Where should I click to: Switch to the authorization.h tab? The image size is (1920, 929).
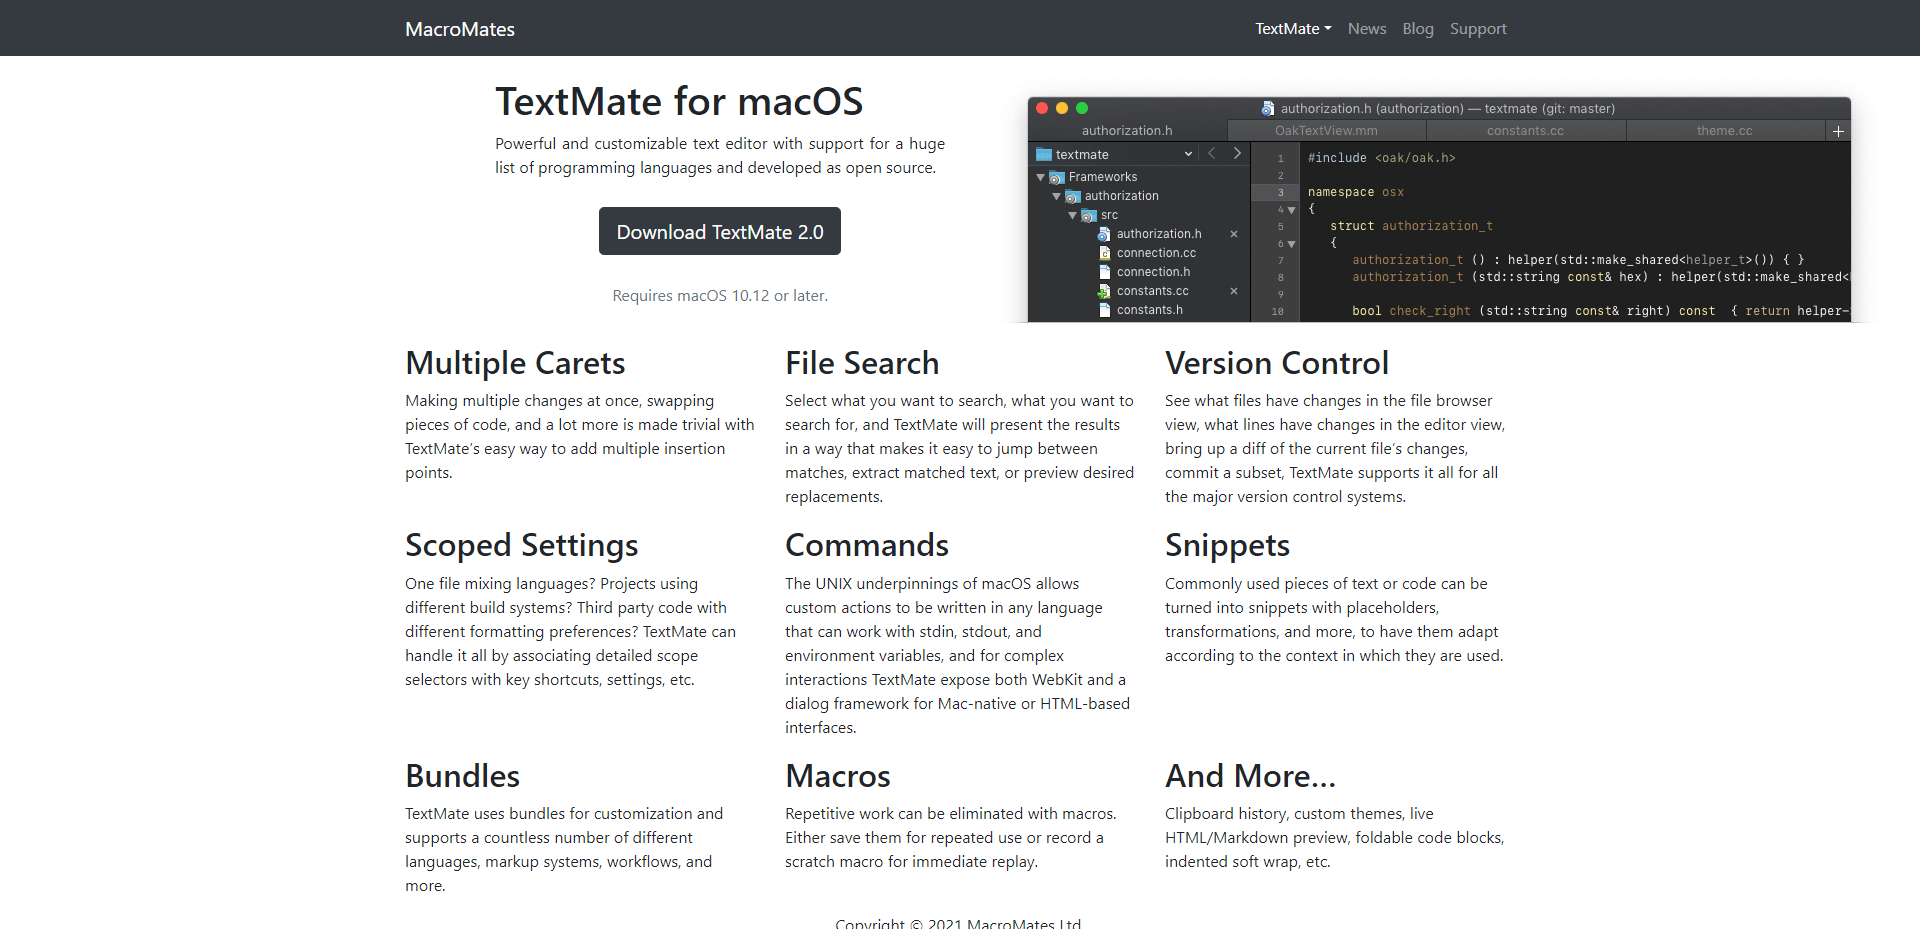pos(1127,131)
